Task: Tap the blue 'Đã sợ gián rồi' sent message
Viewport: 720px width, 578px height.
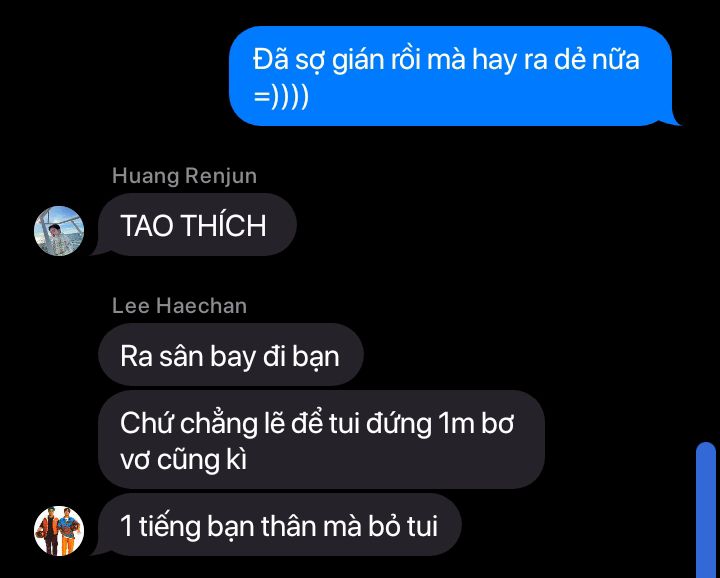Action: tap(450, 76)
